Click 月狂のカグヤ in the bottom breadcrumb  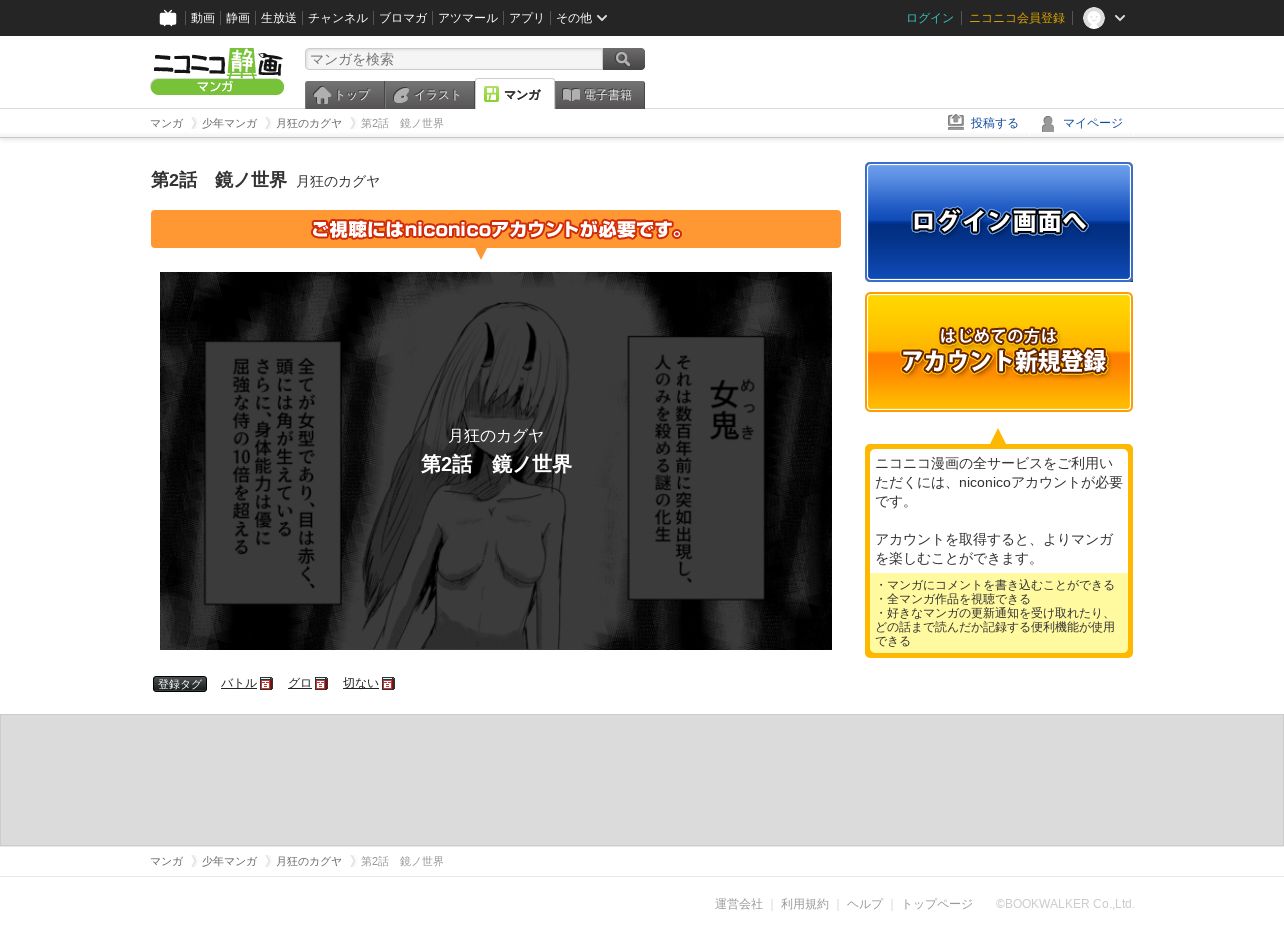[309, 861]
